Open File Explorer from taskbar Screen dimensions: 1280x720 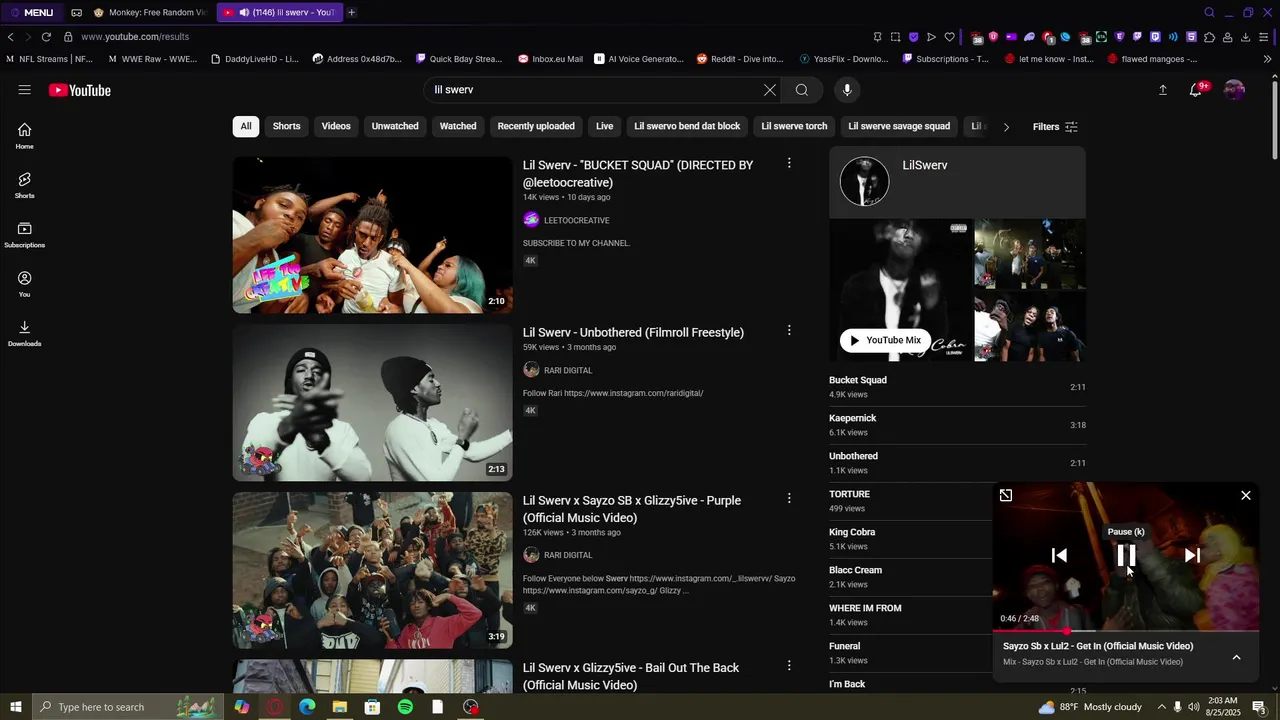click(340, 707)
